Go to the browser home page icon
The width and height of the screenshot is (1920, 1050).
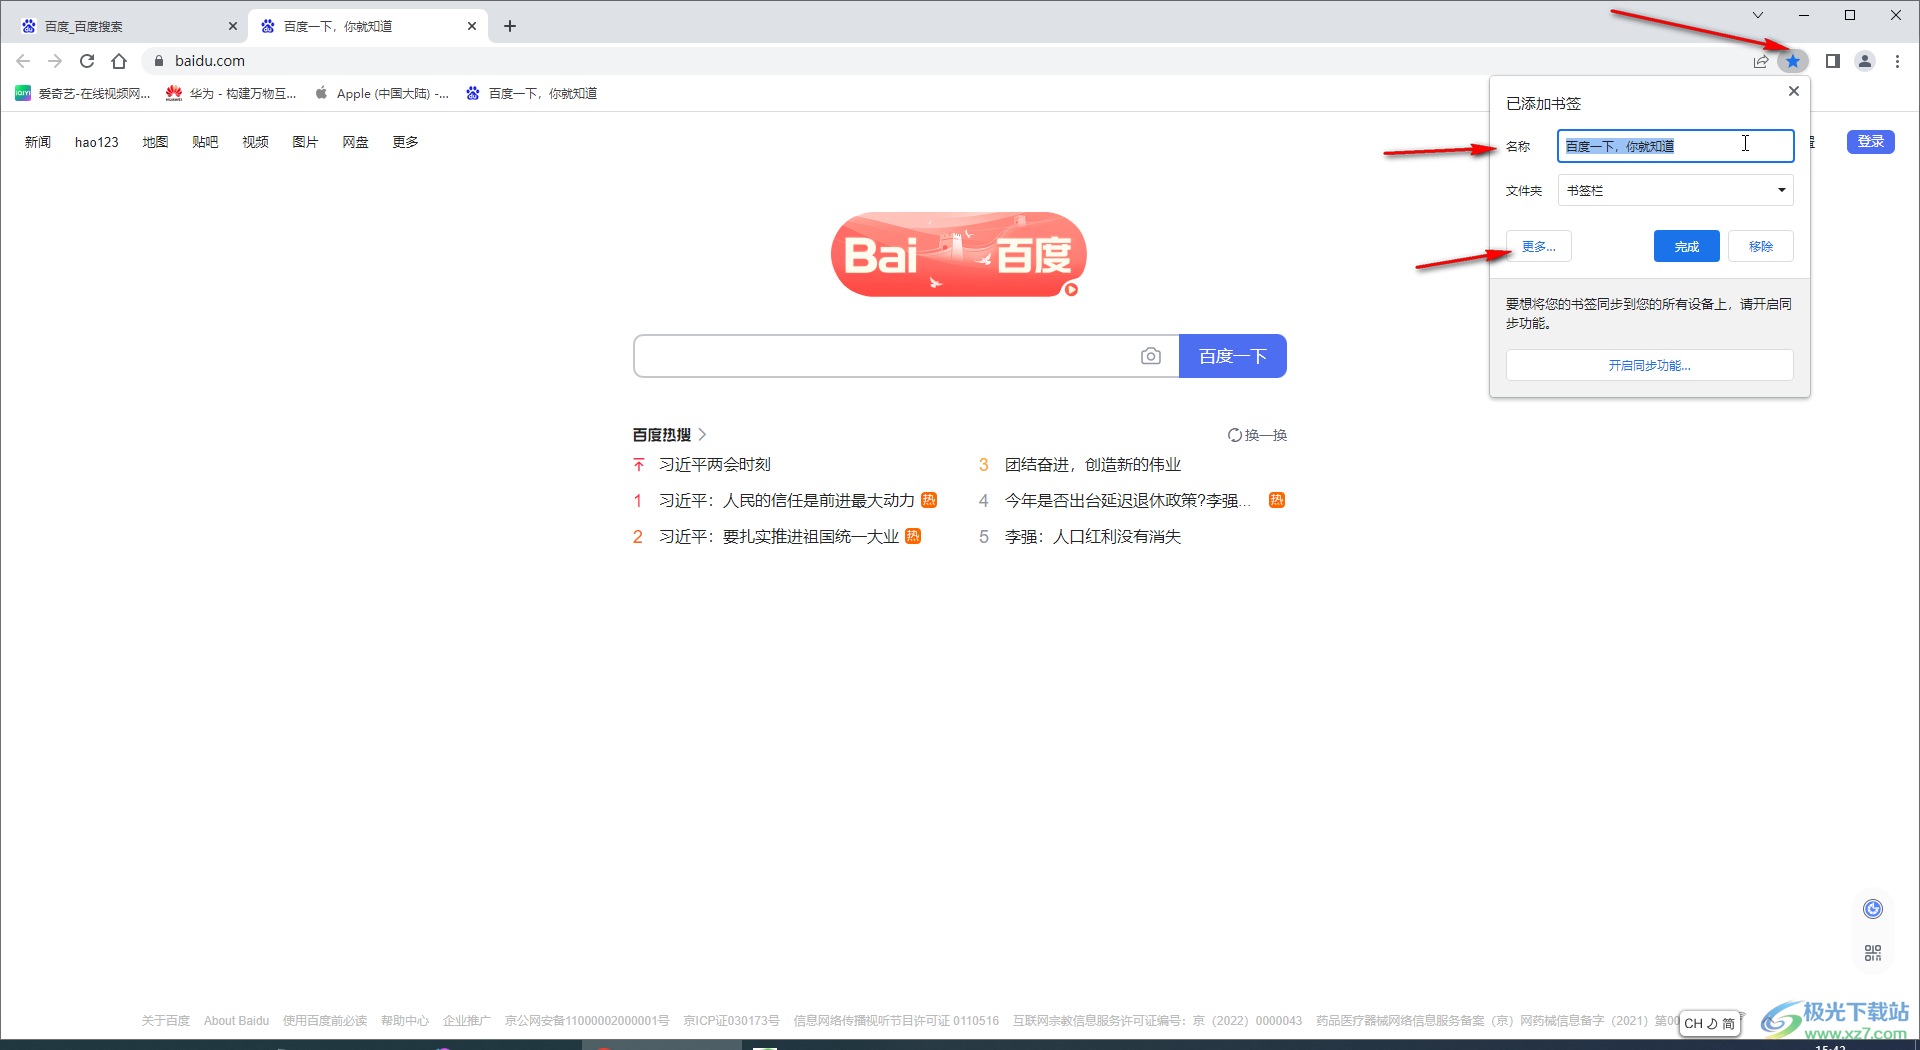coord(119,61)
